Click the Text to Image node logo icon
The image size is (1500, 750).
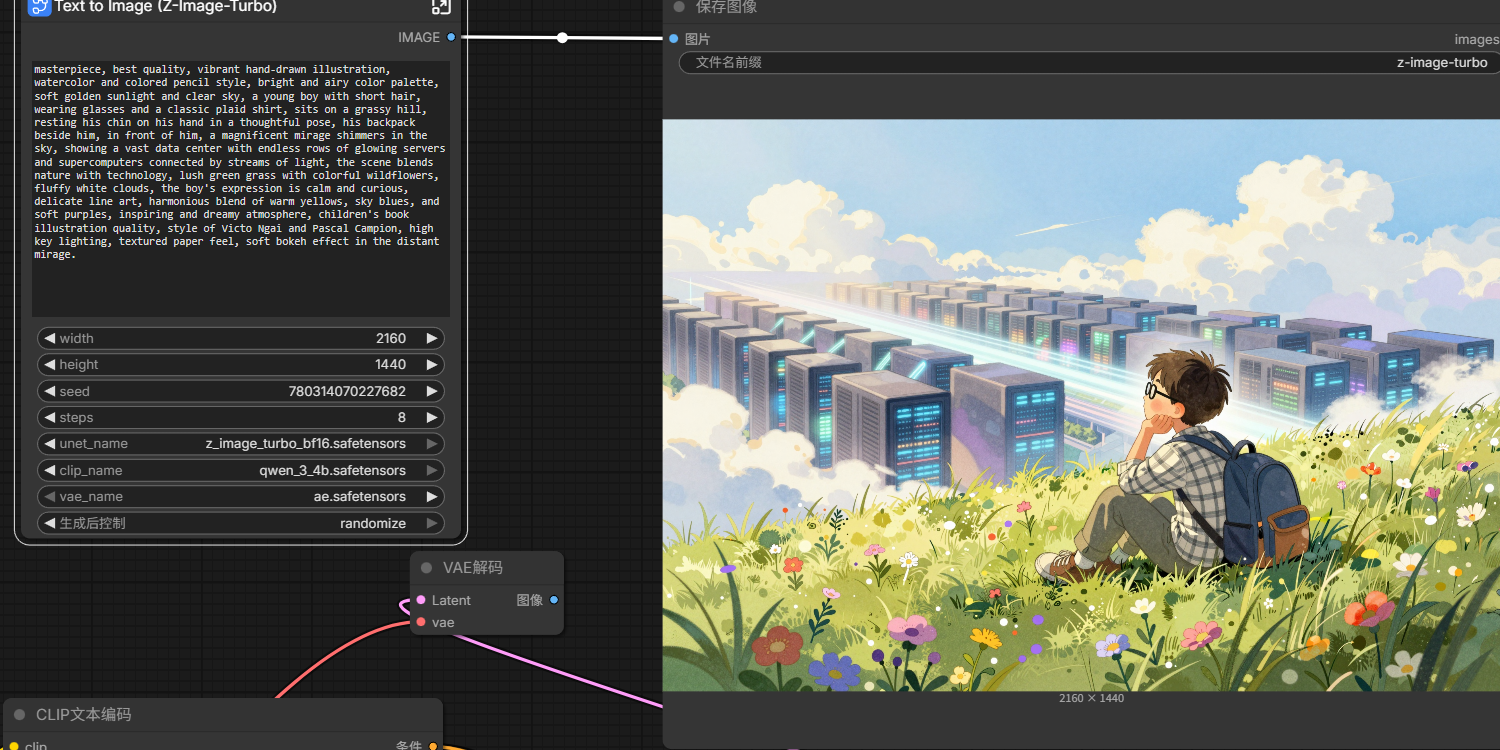tap(39, 6)
